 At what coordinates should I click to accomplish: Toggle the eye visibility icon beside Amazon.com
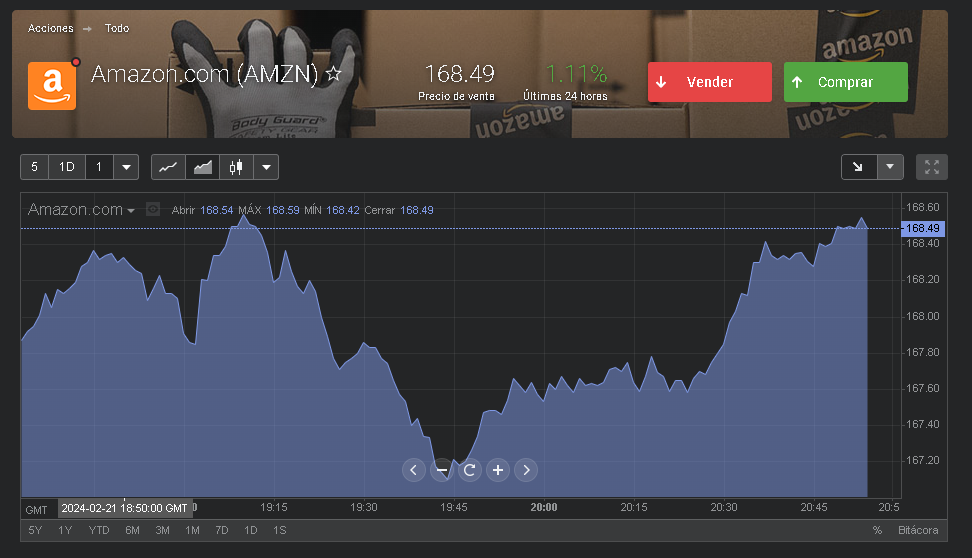coord(152,210)
